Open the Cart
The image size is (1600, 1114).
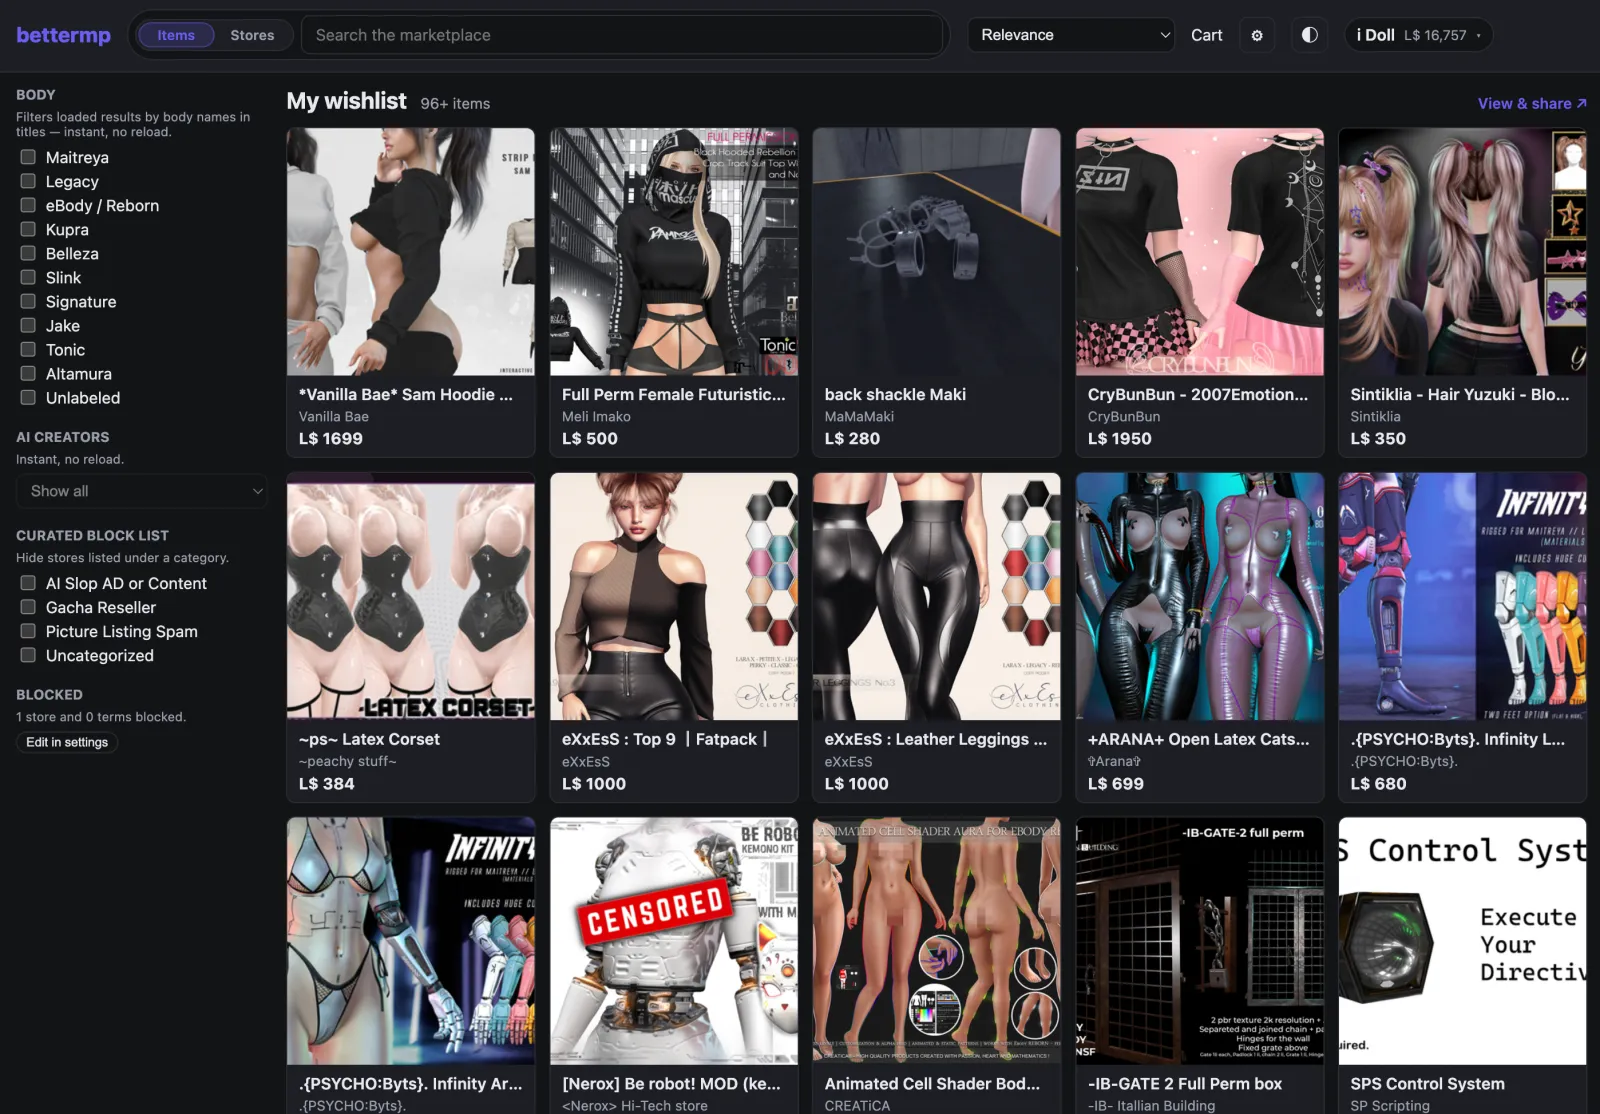1207,35
